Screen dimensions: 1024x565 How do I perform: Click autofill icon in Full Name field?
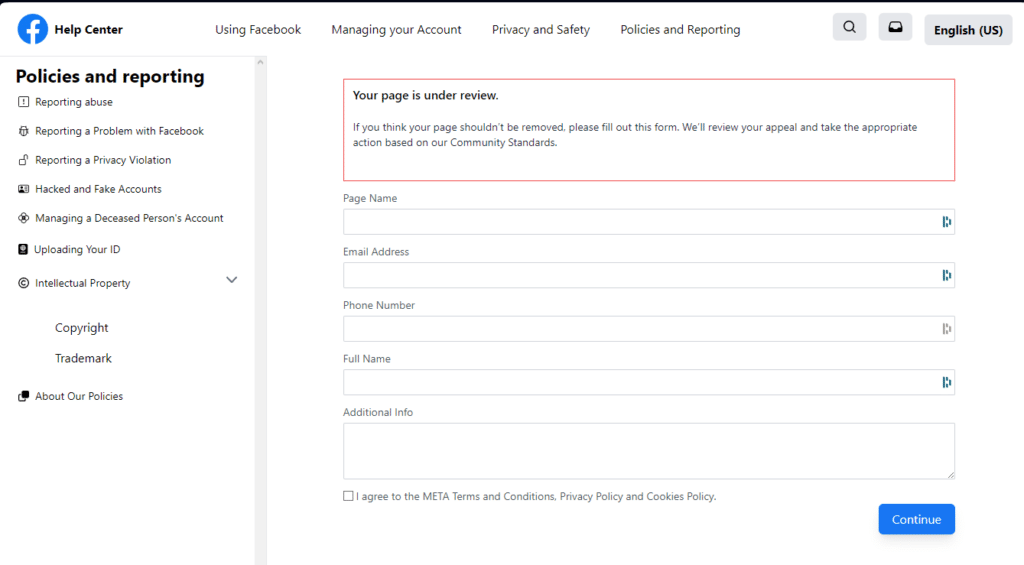(946, 383)
